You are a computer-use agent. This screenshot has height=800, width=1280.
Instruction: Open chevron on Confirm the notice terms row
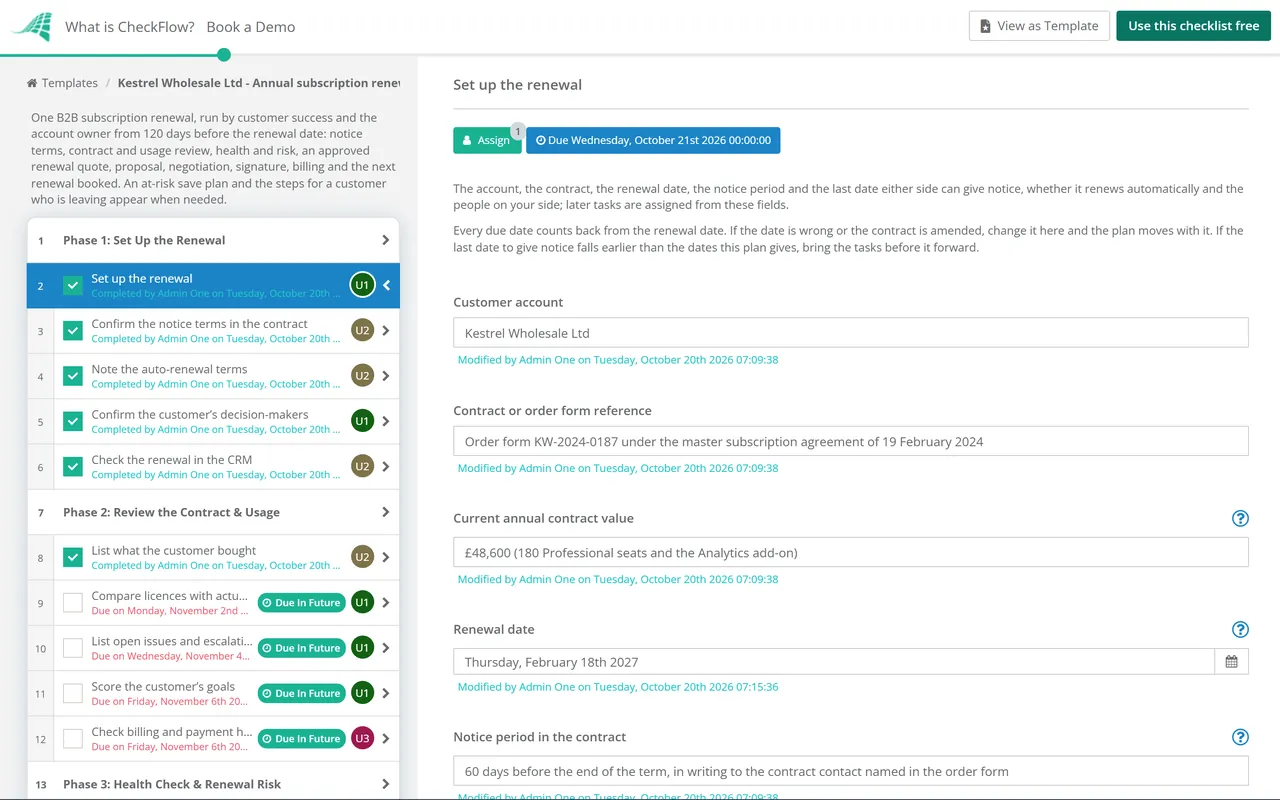click(386, 331)
